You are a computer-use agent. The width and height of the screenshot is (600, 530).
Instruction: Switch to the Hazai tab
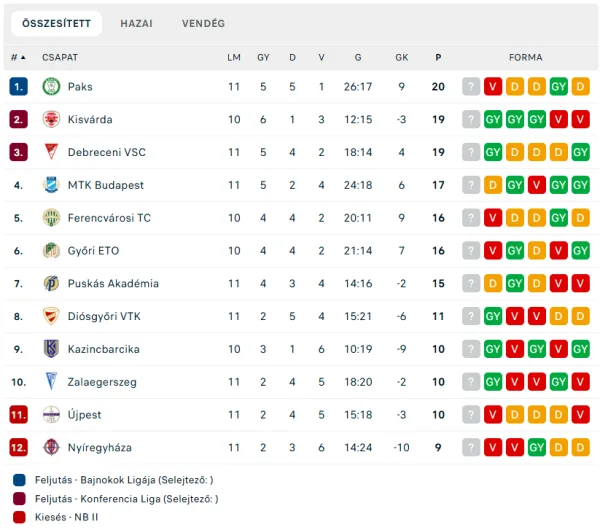coord(136,23)
